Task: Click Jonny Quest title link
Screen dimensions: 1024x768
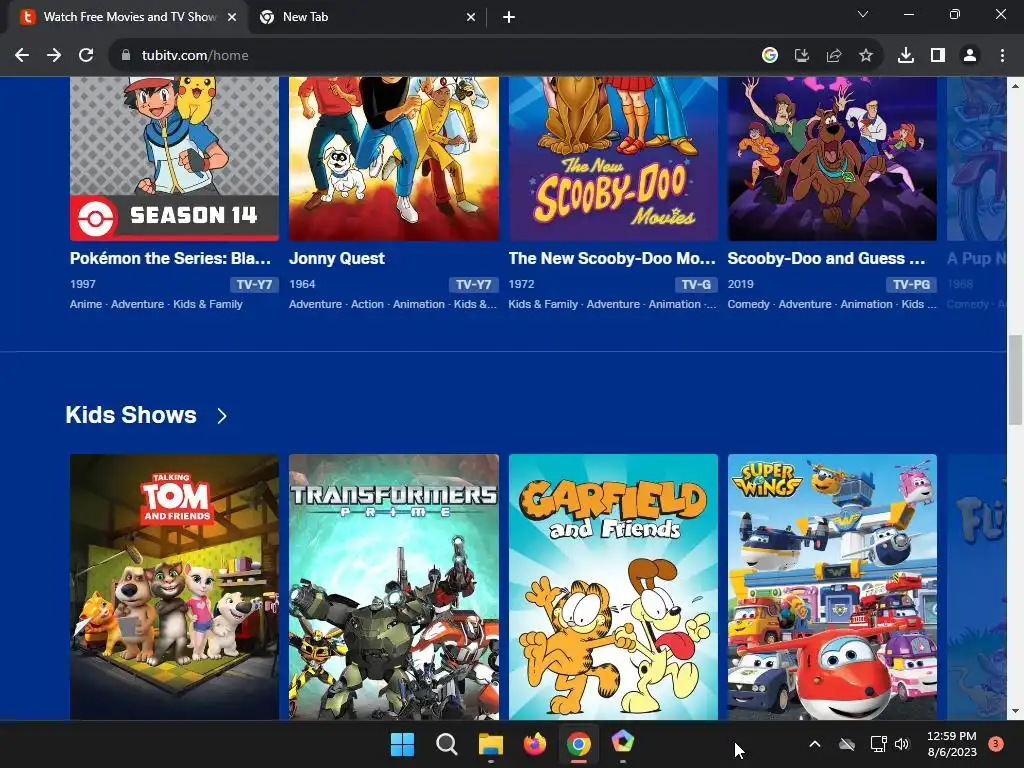Action: click(337, 259)
